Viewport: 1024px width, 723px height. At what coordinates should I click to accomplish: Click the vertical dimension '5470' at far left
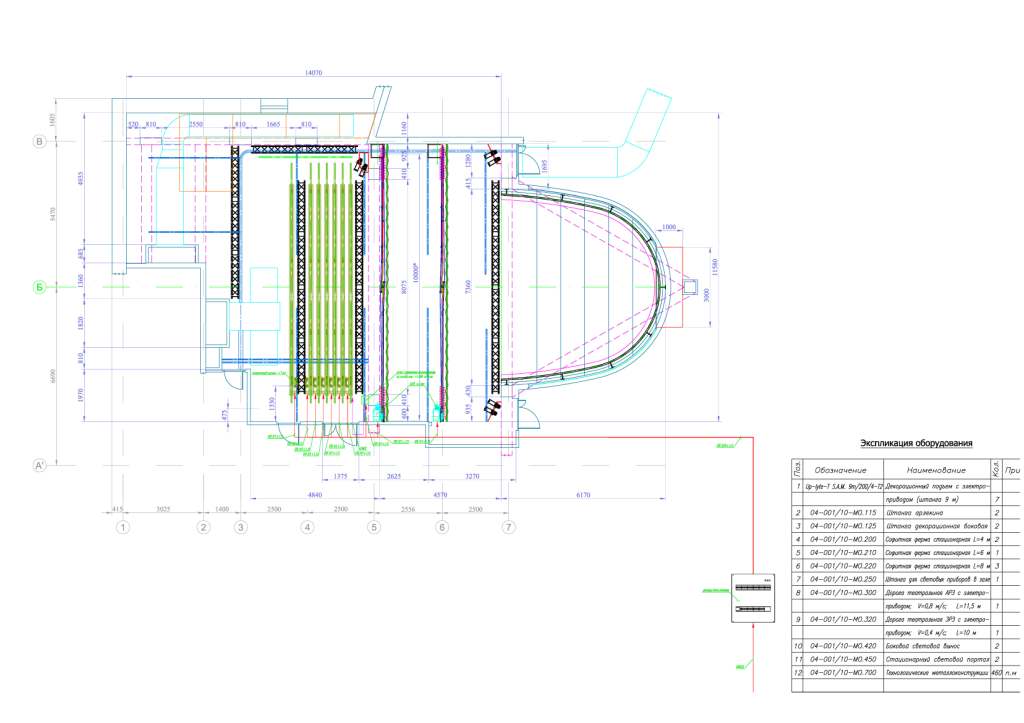pyautogui.click(x=53, y=214)
